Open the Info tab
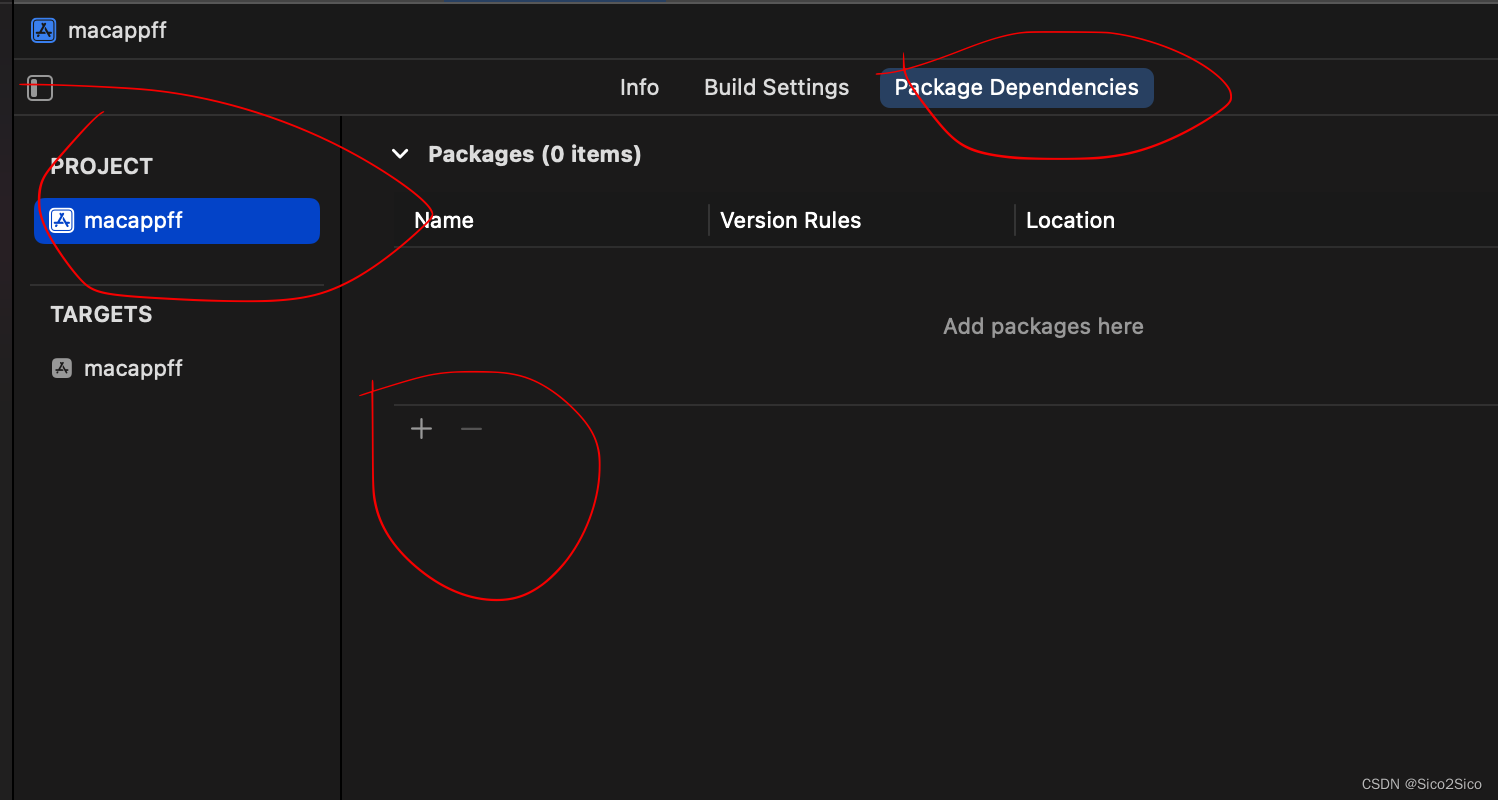This screenshot has height=800, width=1498. [639, 87]
